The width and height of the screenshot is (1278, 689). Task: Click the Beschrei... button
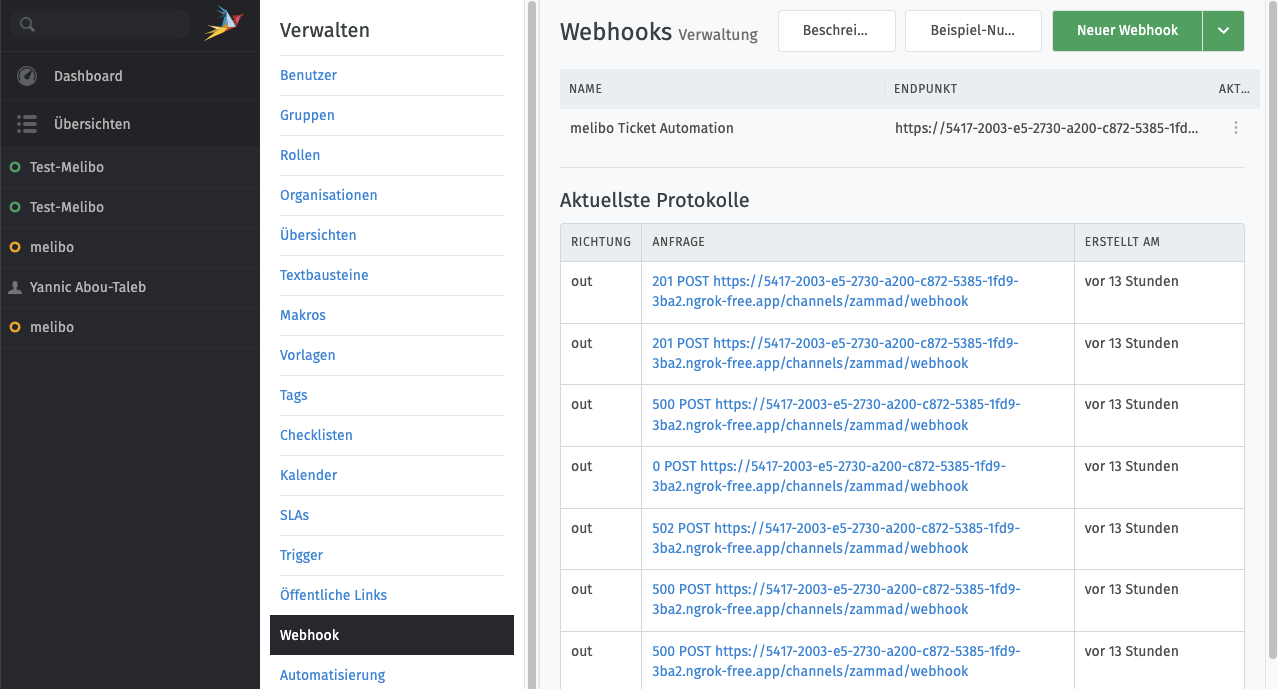[835, 31]
